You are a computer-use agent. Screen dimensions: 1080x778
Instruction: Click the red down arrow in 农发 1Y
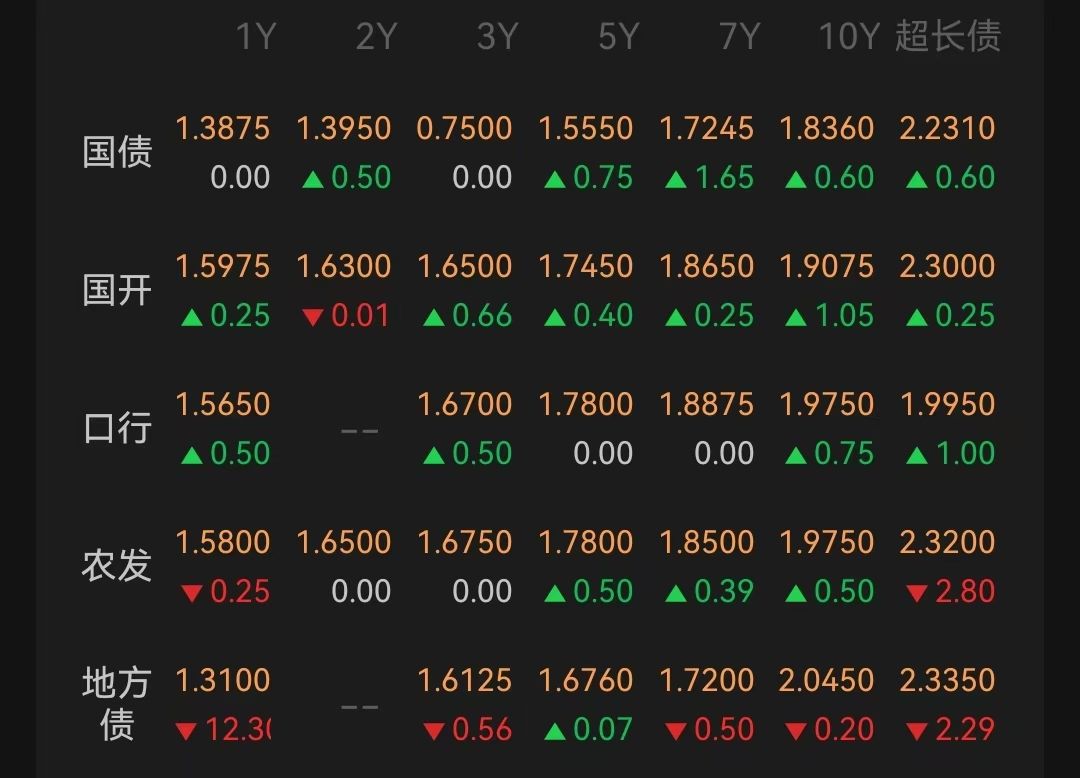point(192,594)
